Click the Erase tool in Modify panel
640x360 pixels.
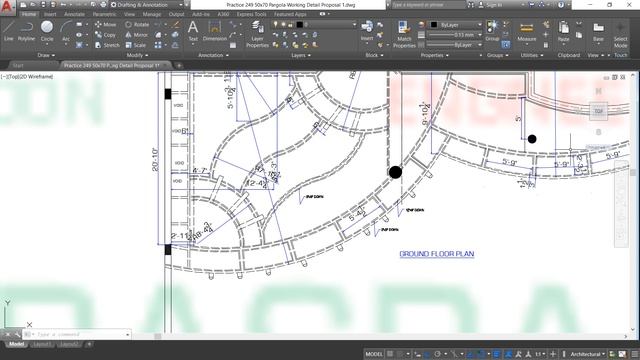(176, 24)
